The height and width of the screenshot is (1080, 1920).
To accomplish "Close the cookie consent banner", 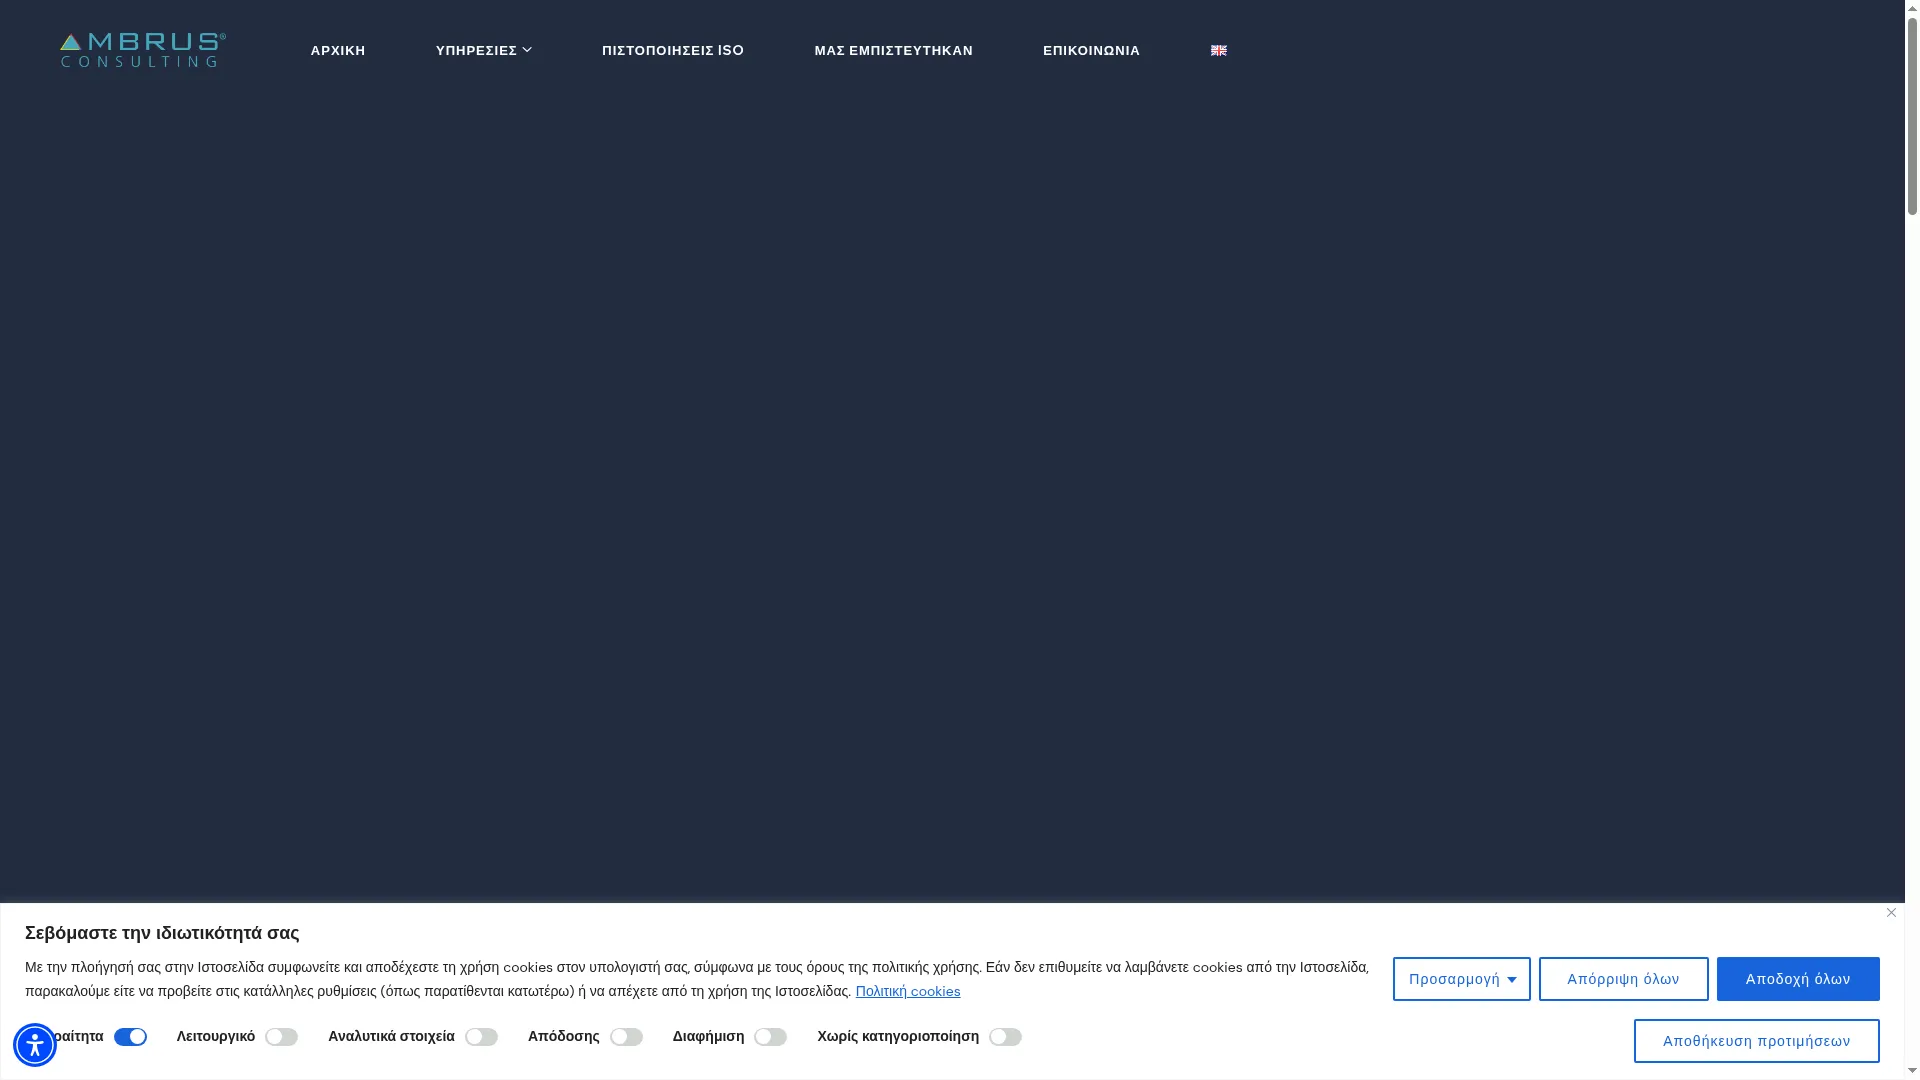I will point(1891,912).
